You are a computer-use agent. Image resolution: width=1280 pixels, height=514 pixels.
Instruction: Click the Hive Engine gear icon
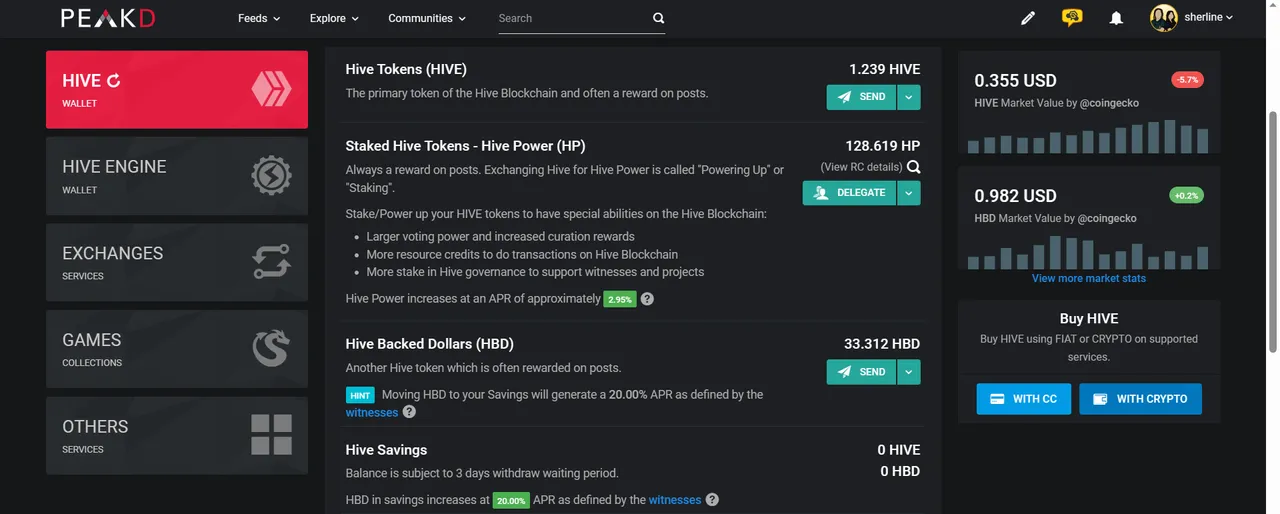[x=271, y=176]
